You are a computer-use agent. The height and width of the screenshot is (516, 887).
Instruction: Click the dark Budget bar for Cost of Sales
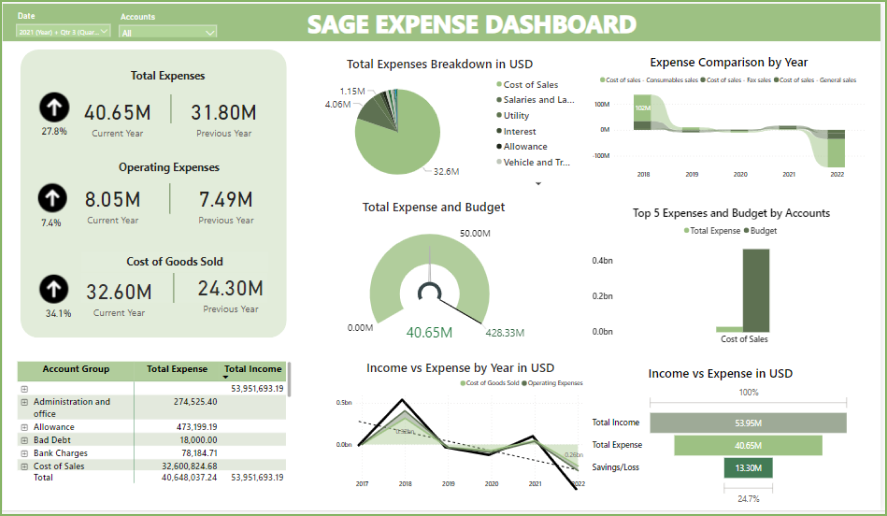pyautogui.click(x=756, y=290)
